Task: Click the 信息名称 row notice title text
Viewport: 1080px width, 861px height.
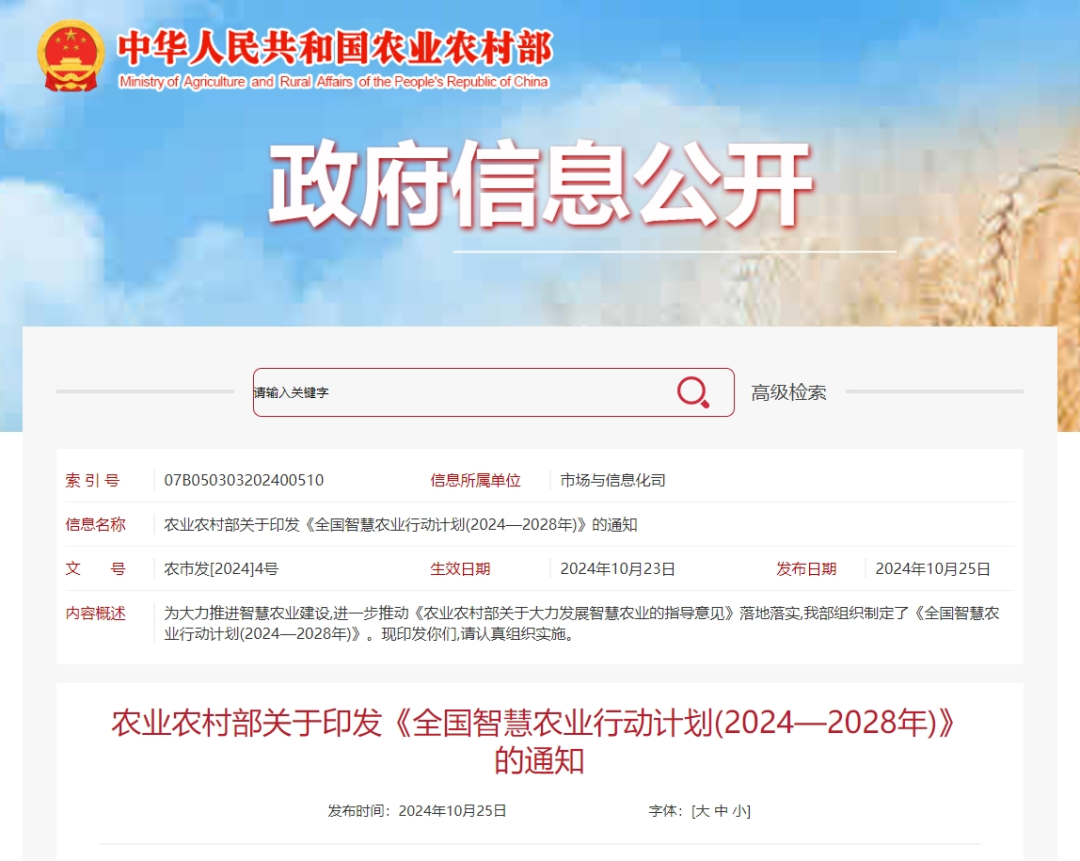Action: (400, 524)
